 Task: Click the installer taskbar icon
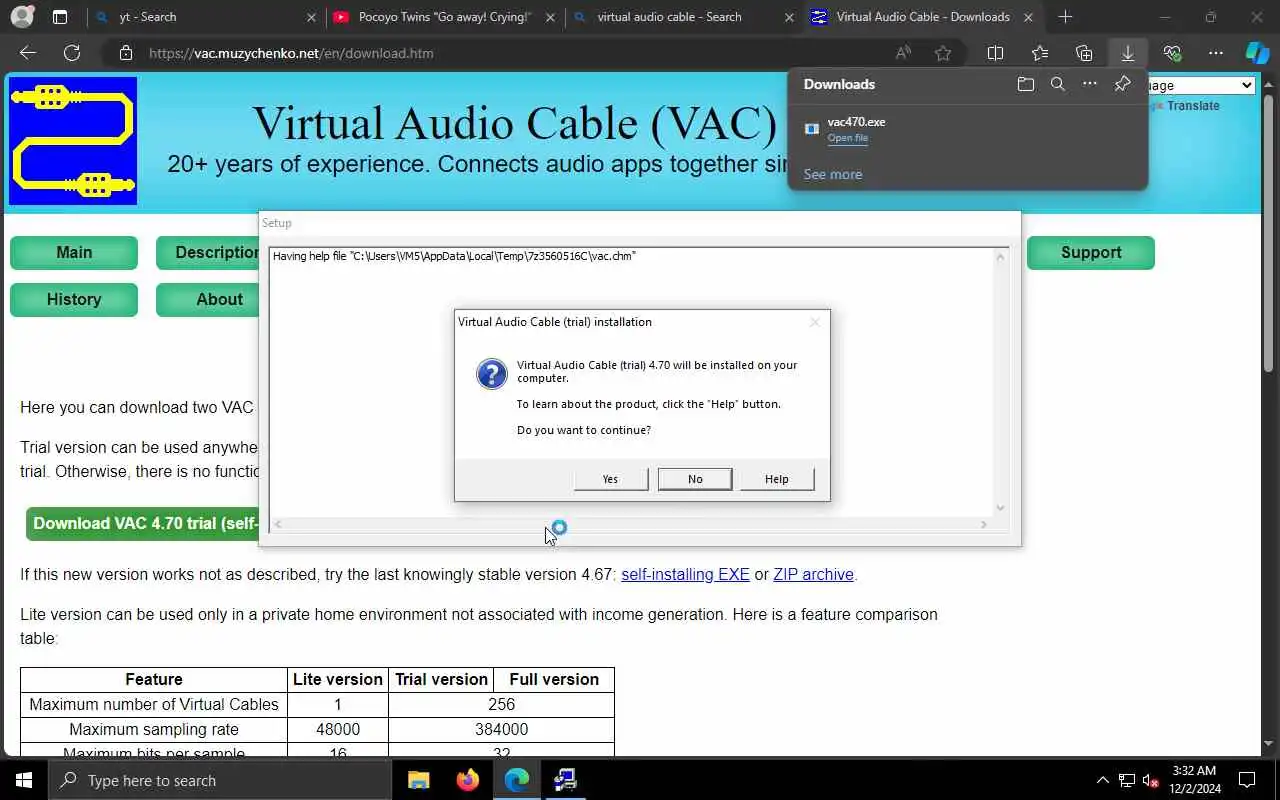[566, 780]
